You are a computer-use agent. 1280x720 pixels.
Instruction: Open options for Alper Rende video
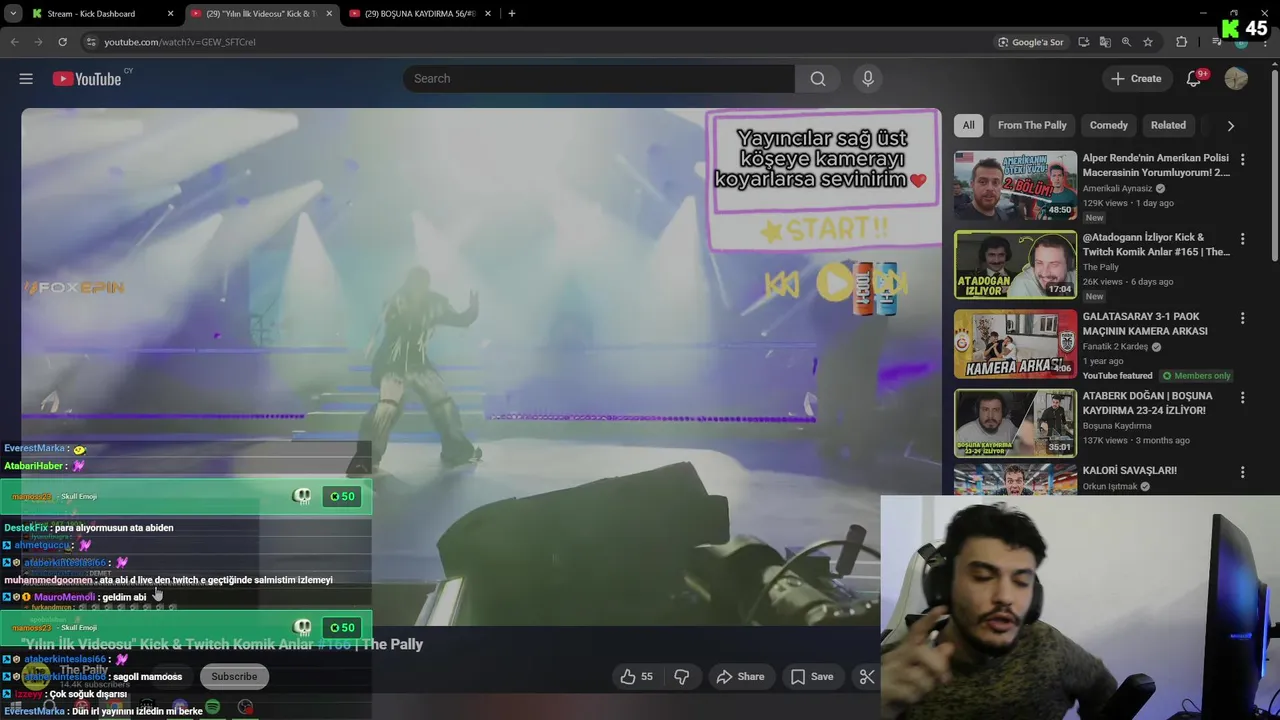pos(1243,159)
